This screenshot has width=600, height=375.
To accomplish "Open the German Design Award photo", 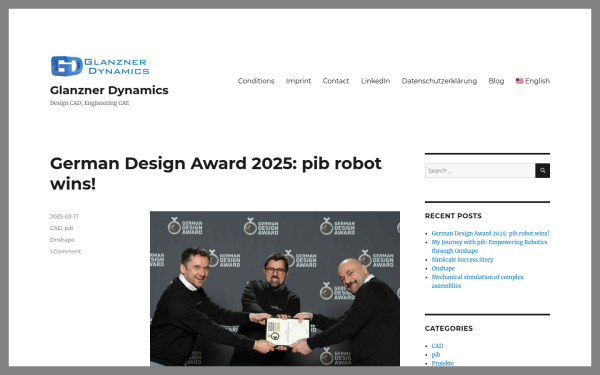I will coord(275,289).
